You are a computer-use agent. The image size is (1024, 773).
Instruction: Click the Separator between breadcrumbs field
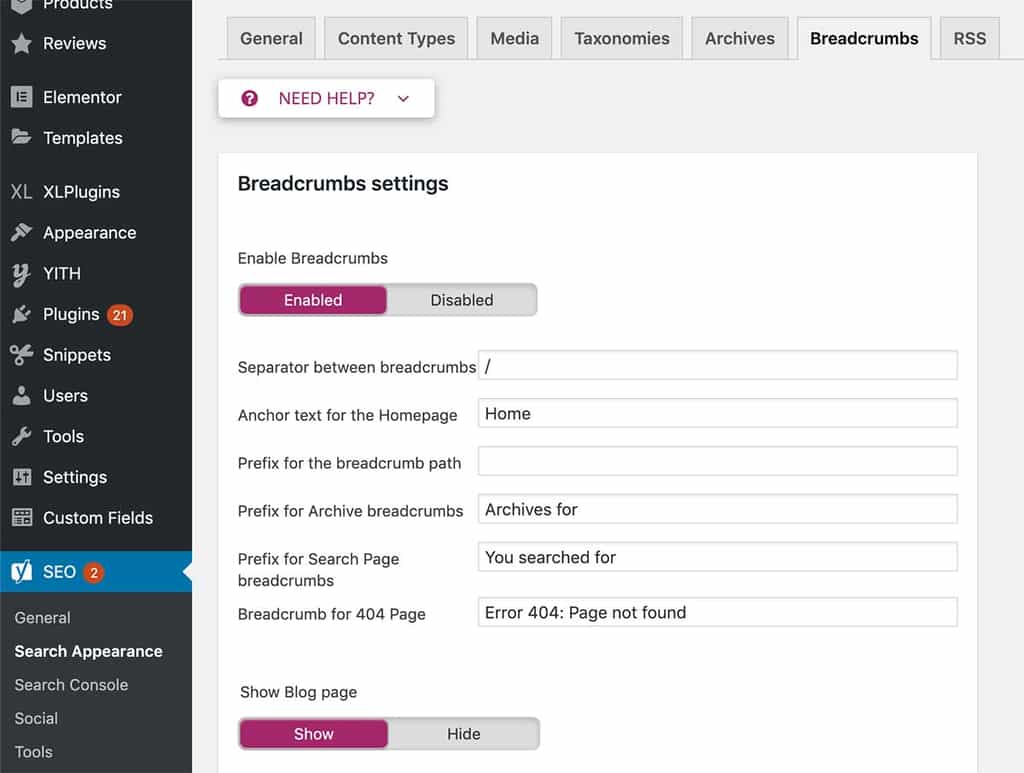pos(718,366)
